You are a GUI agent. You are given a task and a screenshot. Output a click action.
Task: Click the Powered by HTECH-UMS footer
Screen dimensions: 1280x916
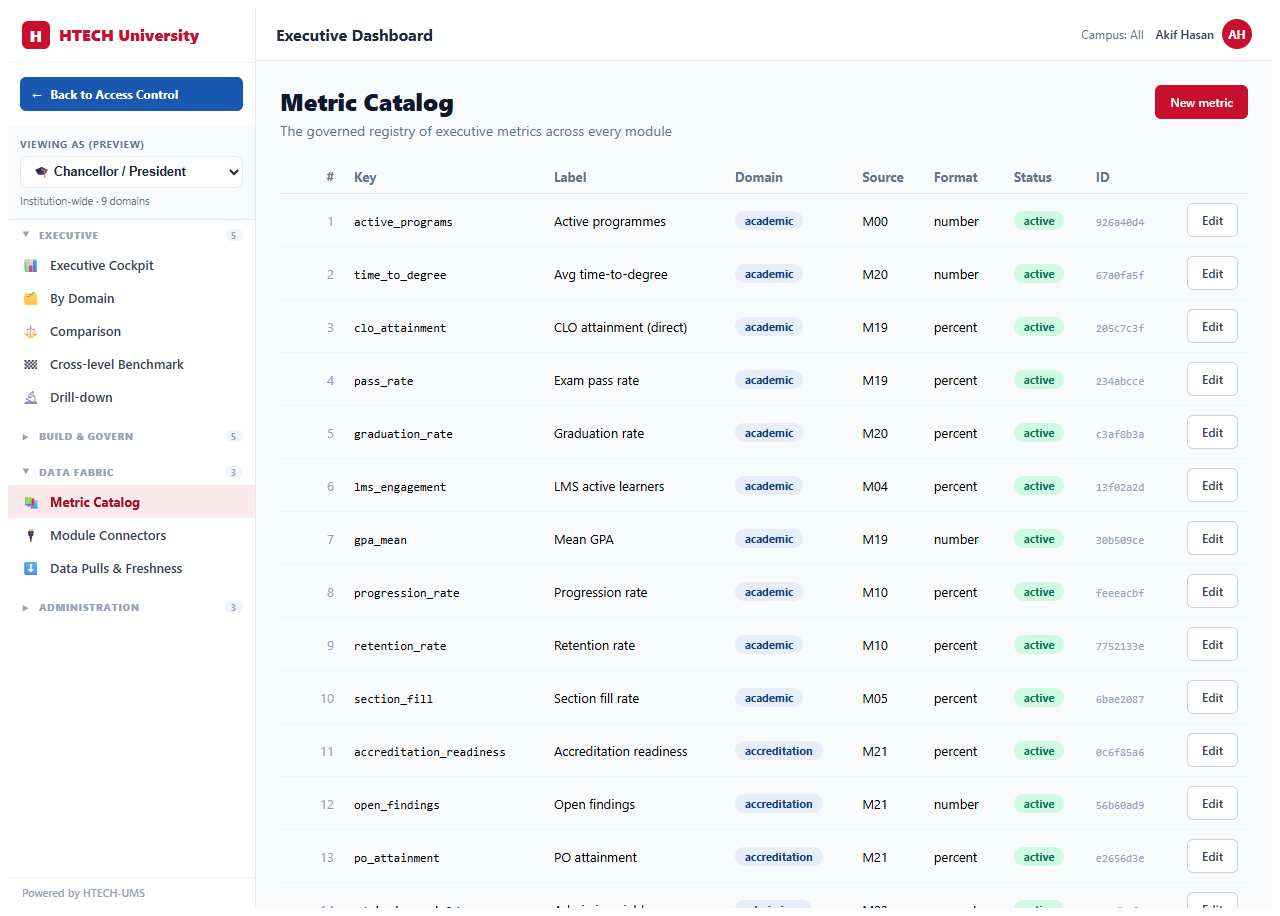[x=83, y=893]
